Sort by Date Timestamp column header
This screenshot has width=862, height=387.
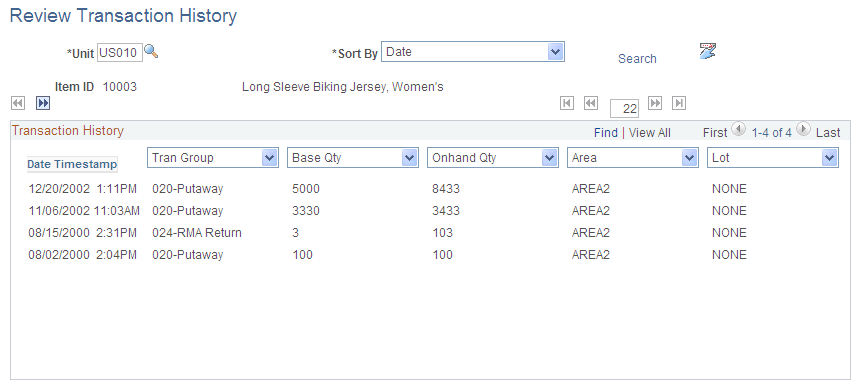click(72, 164)
